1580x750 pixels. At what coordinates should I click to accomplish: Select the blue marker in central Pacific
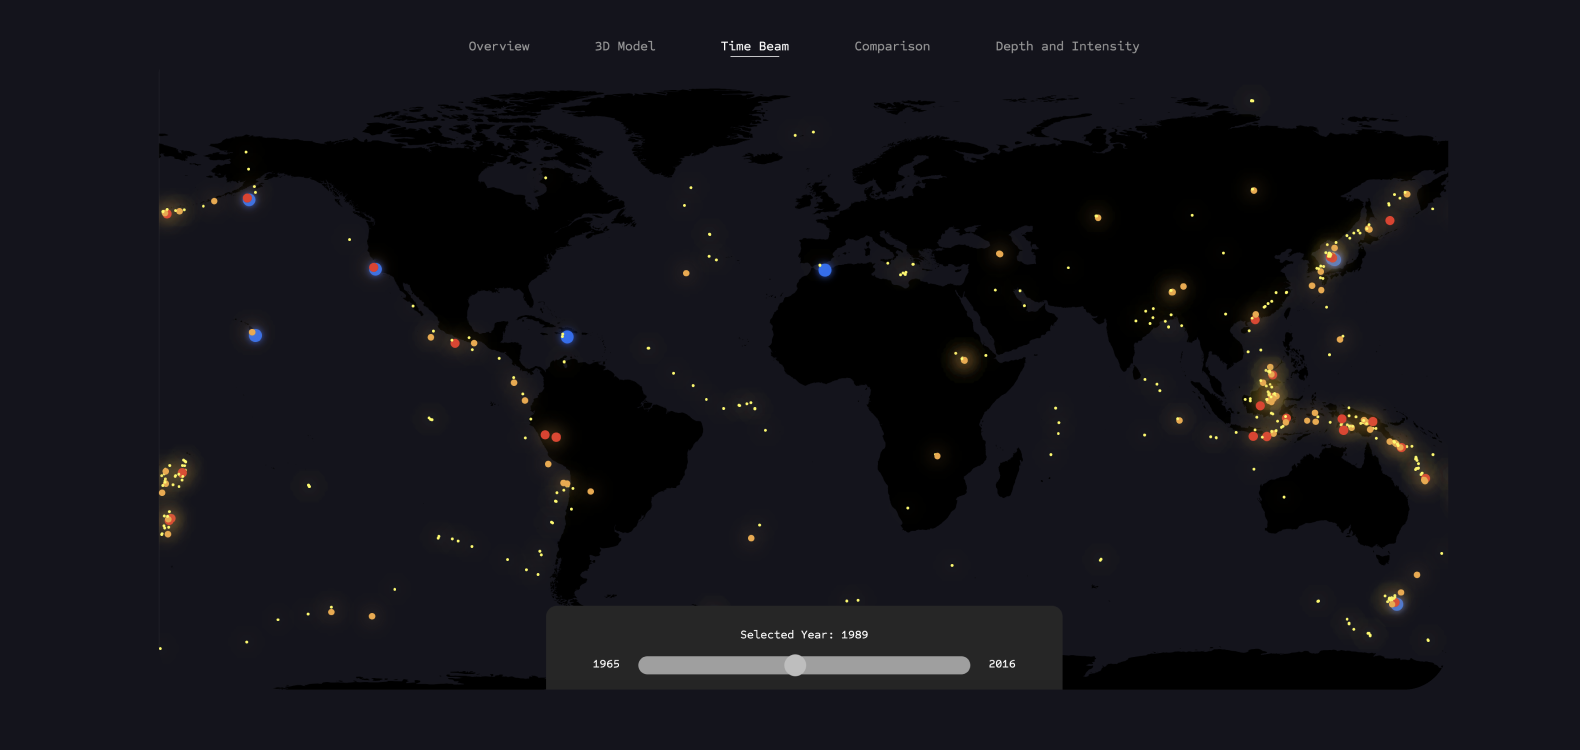coord(255,335)
